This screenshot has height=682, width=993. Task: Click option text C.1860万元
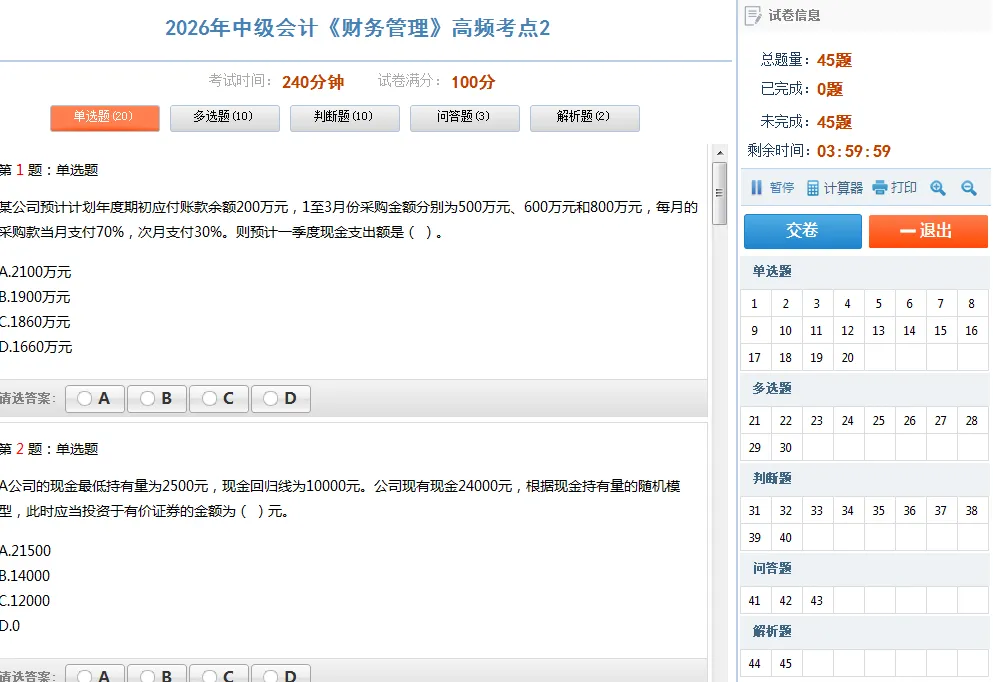coord(35,322)
